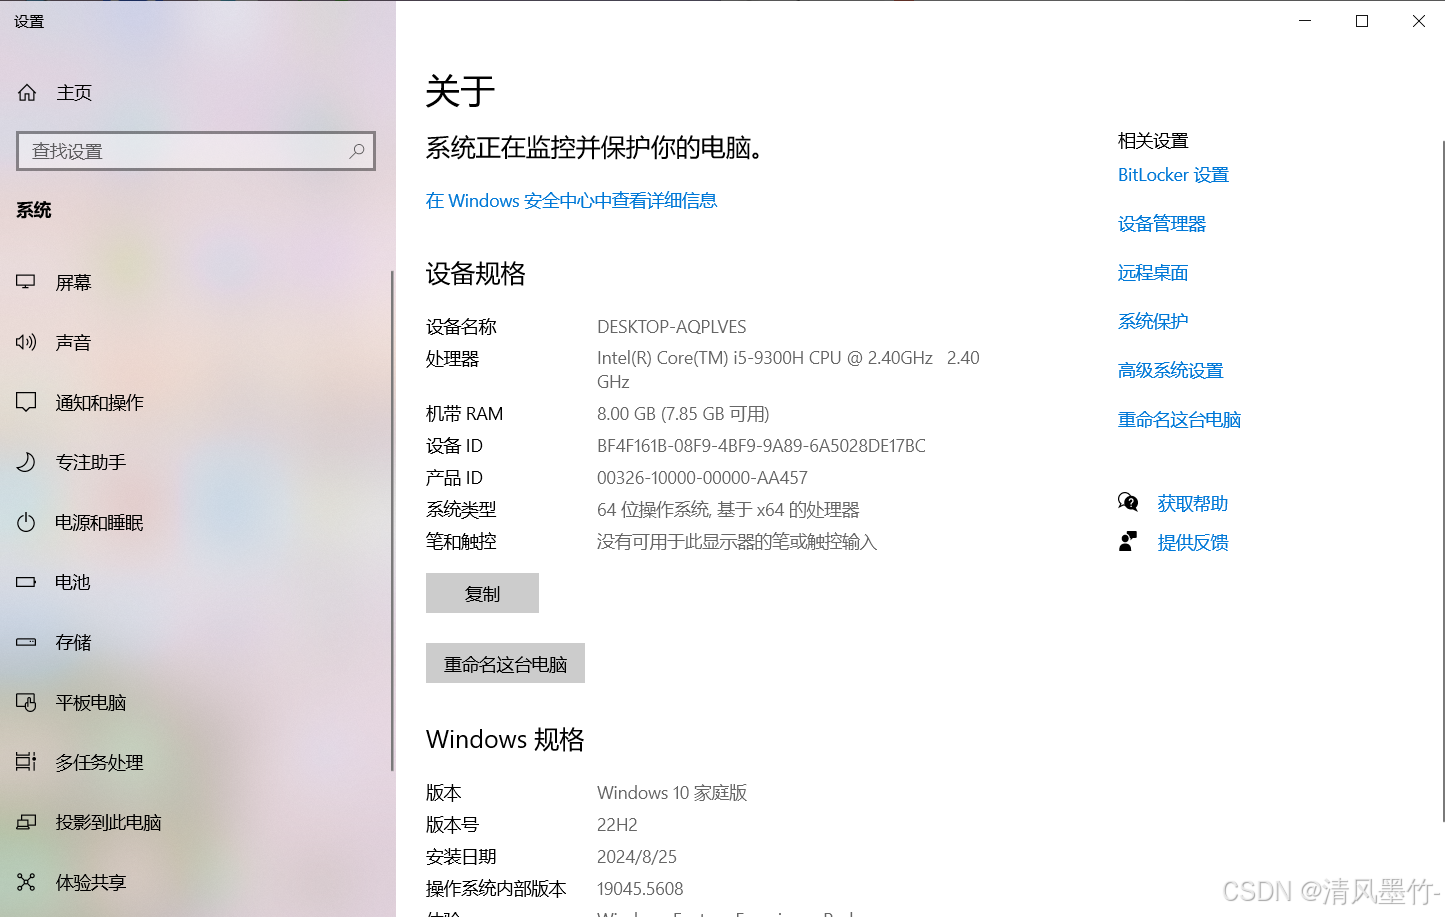Viewport: 1445px width, 917px height.
Task: Select the 专注助手 moon icon
Action: click(26, 462)
